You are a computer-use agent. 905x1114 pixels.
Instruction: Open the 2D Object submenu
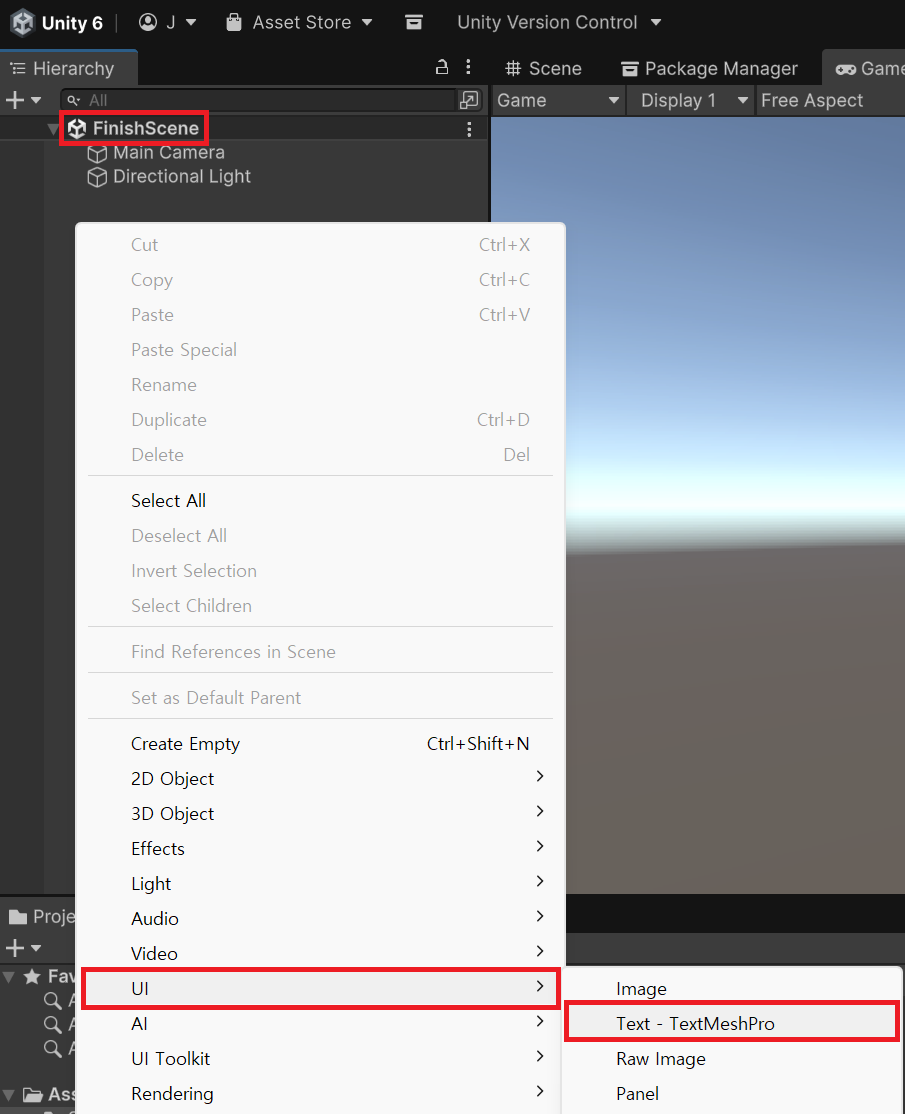pyautogui.click(x=320, y=779)
